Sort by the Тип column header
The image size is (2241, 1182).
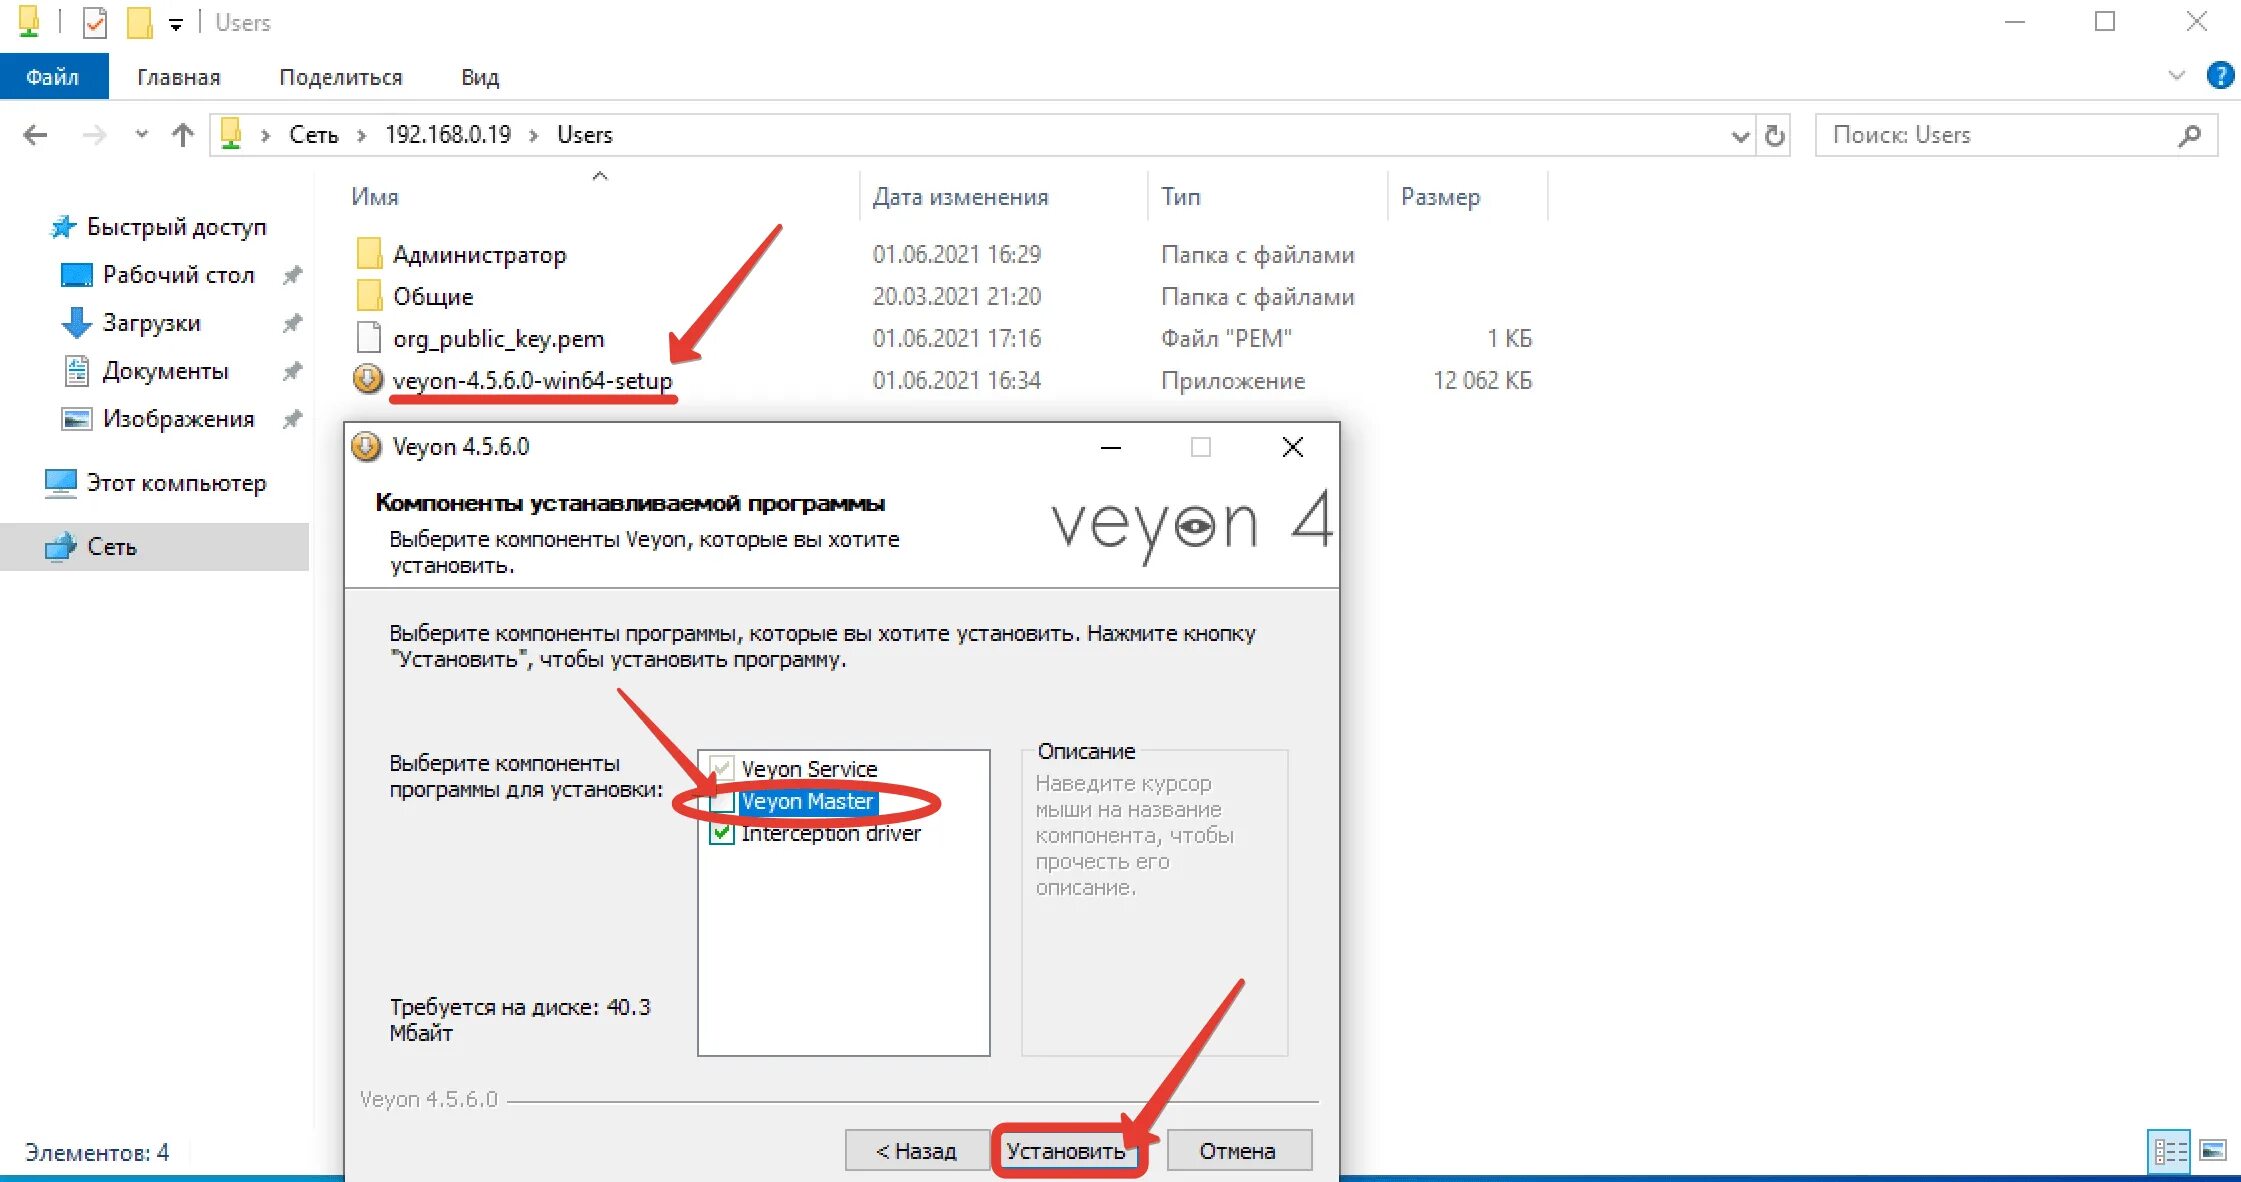(1180, 197)
